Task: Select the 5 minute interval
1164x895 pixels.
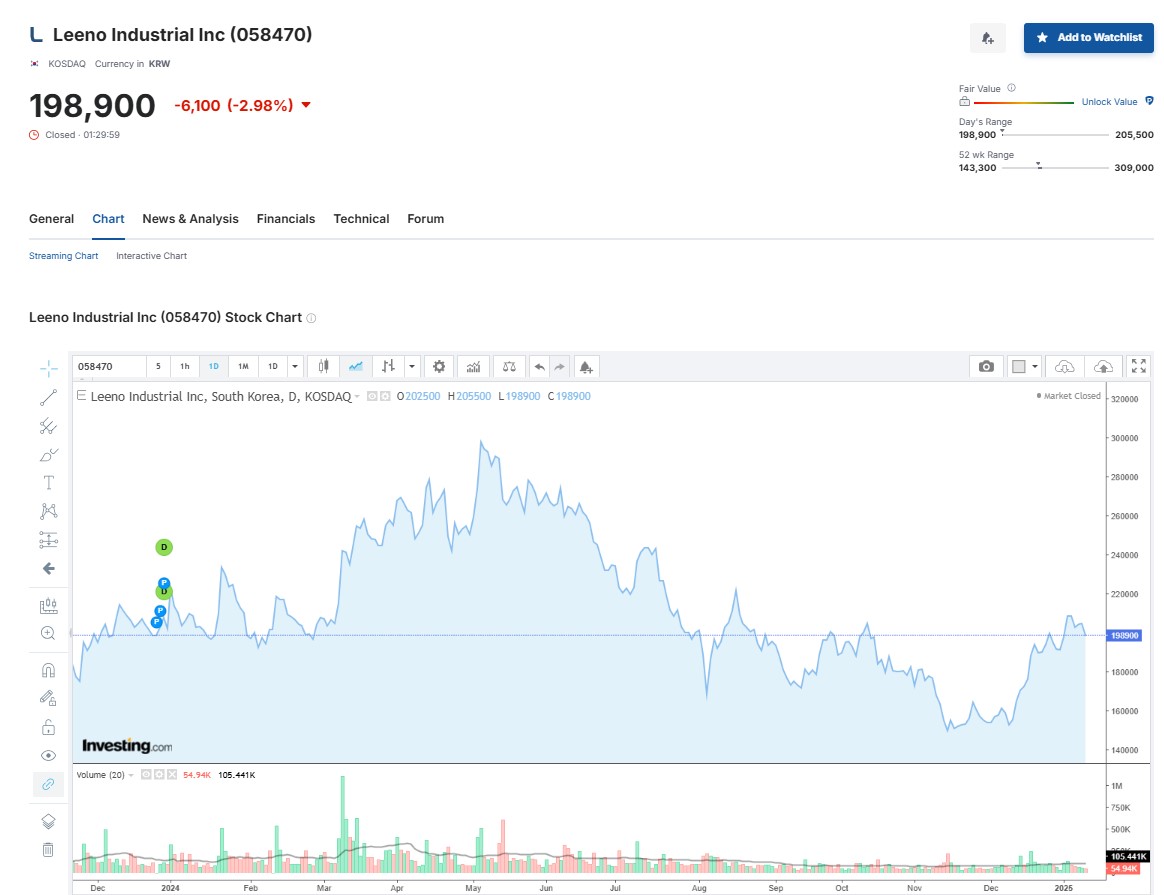Action: click(158, 367)
